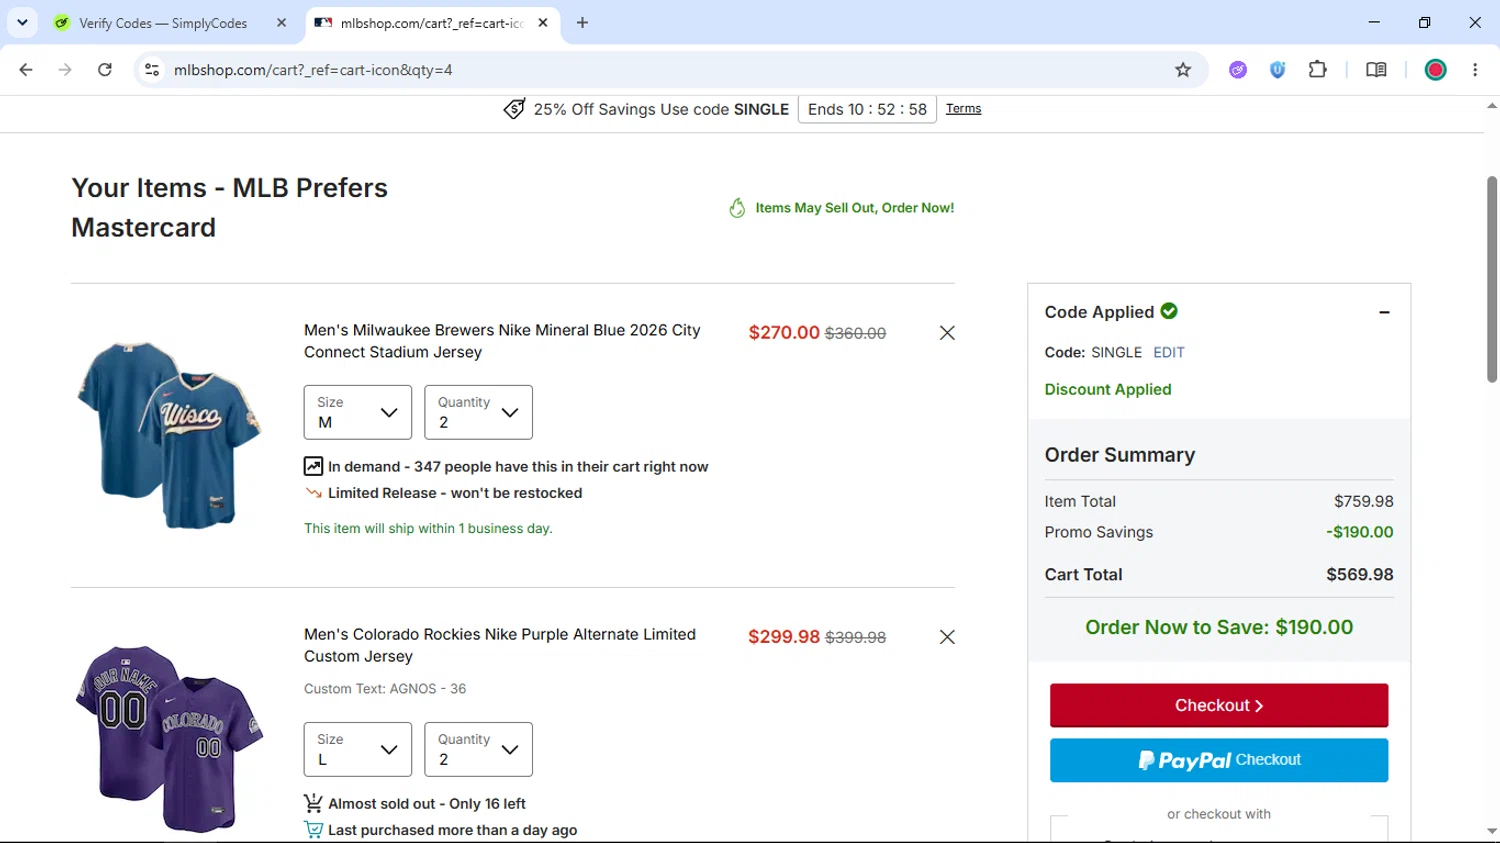Click the flame icon beside Items May Sell Out
Image resolution: width=1500 pixels, height=843 pixels.
click(737, 208)
